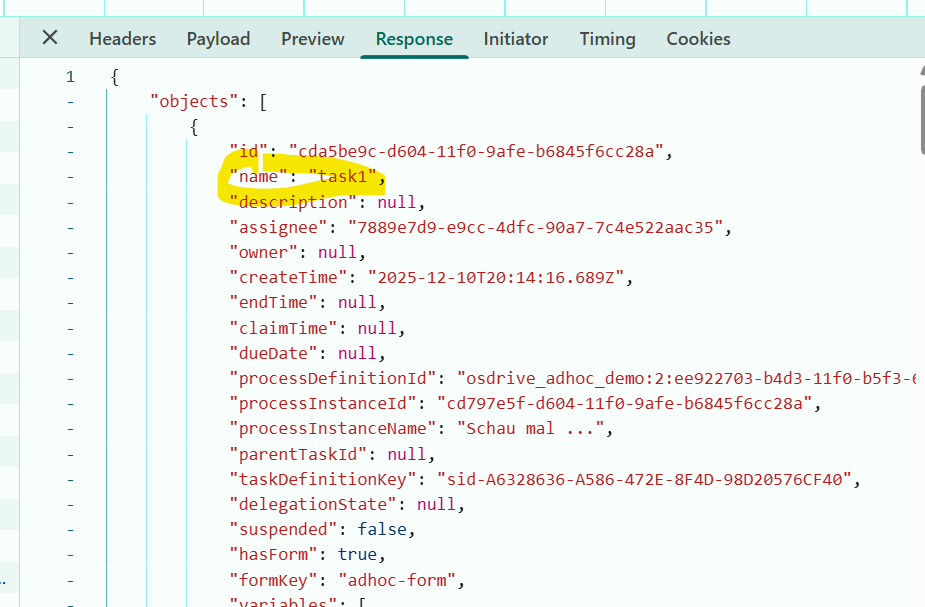Click the "dueDate" key

[274, 353]
